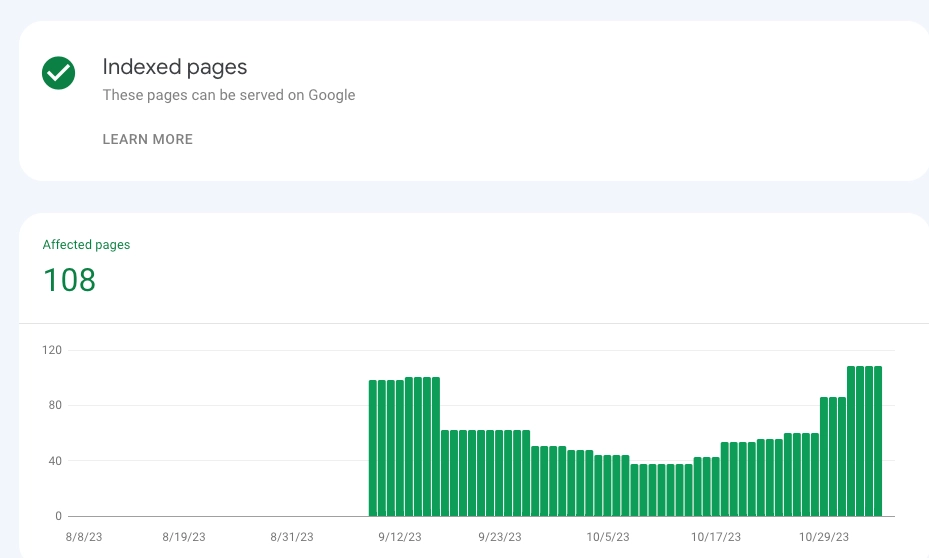This screenshot has width=929, height=558.
Task: Click the 8/19/23 date axis label
Action: [x=184, y=537]
